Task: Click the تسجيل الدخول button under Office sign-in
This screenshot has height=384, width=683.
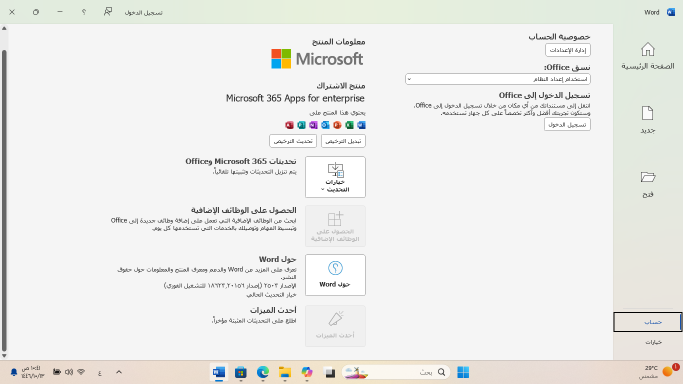Action: [567, 125]
